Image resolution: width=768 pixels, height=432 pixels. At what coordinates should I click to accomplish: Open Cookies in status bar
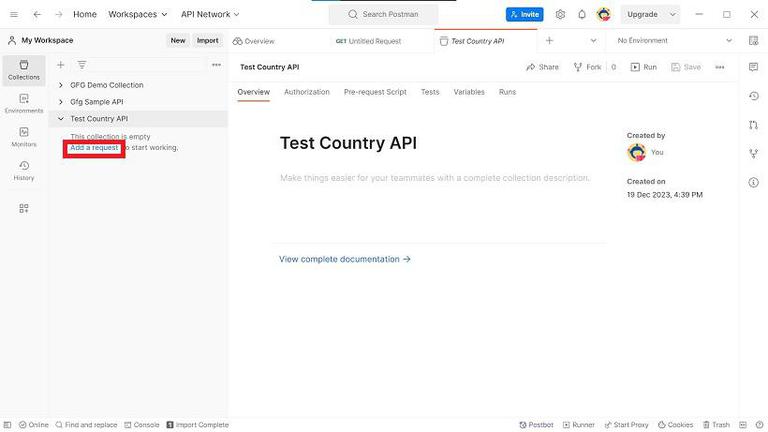pos(675,425)
